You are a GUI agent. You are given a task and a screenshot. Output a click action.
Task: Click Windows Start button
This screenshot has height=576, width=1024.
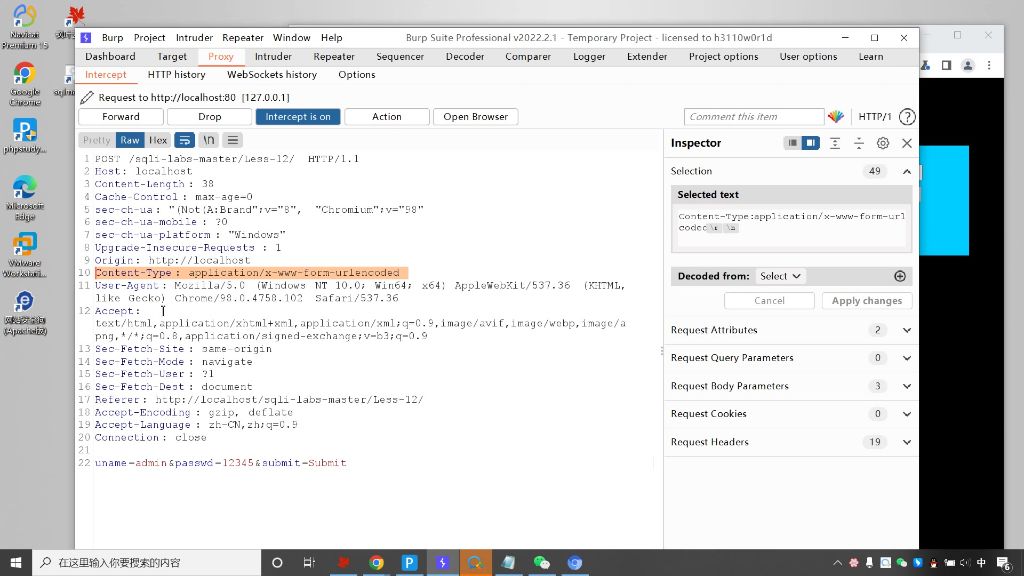16,562
